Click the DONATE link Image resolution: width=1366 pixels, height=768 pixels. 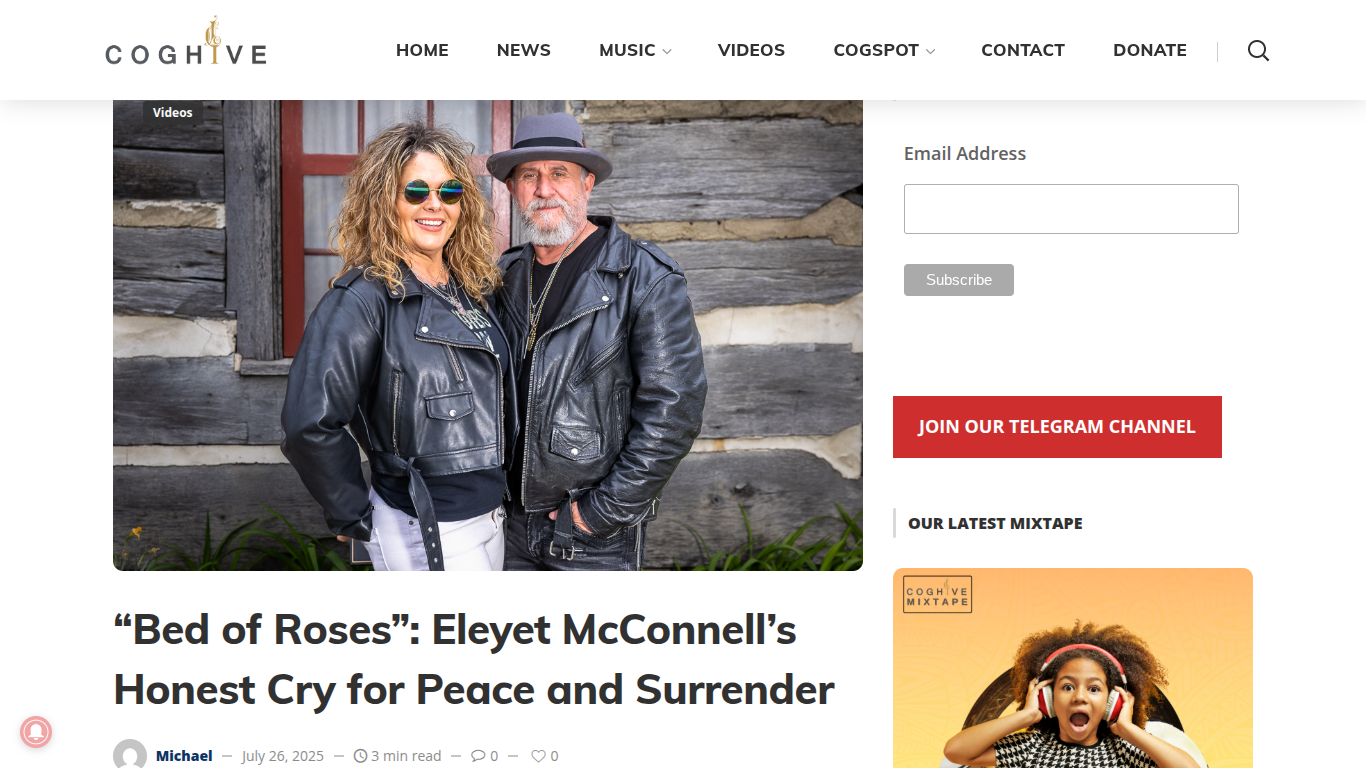coord(1150,50)
